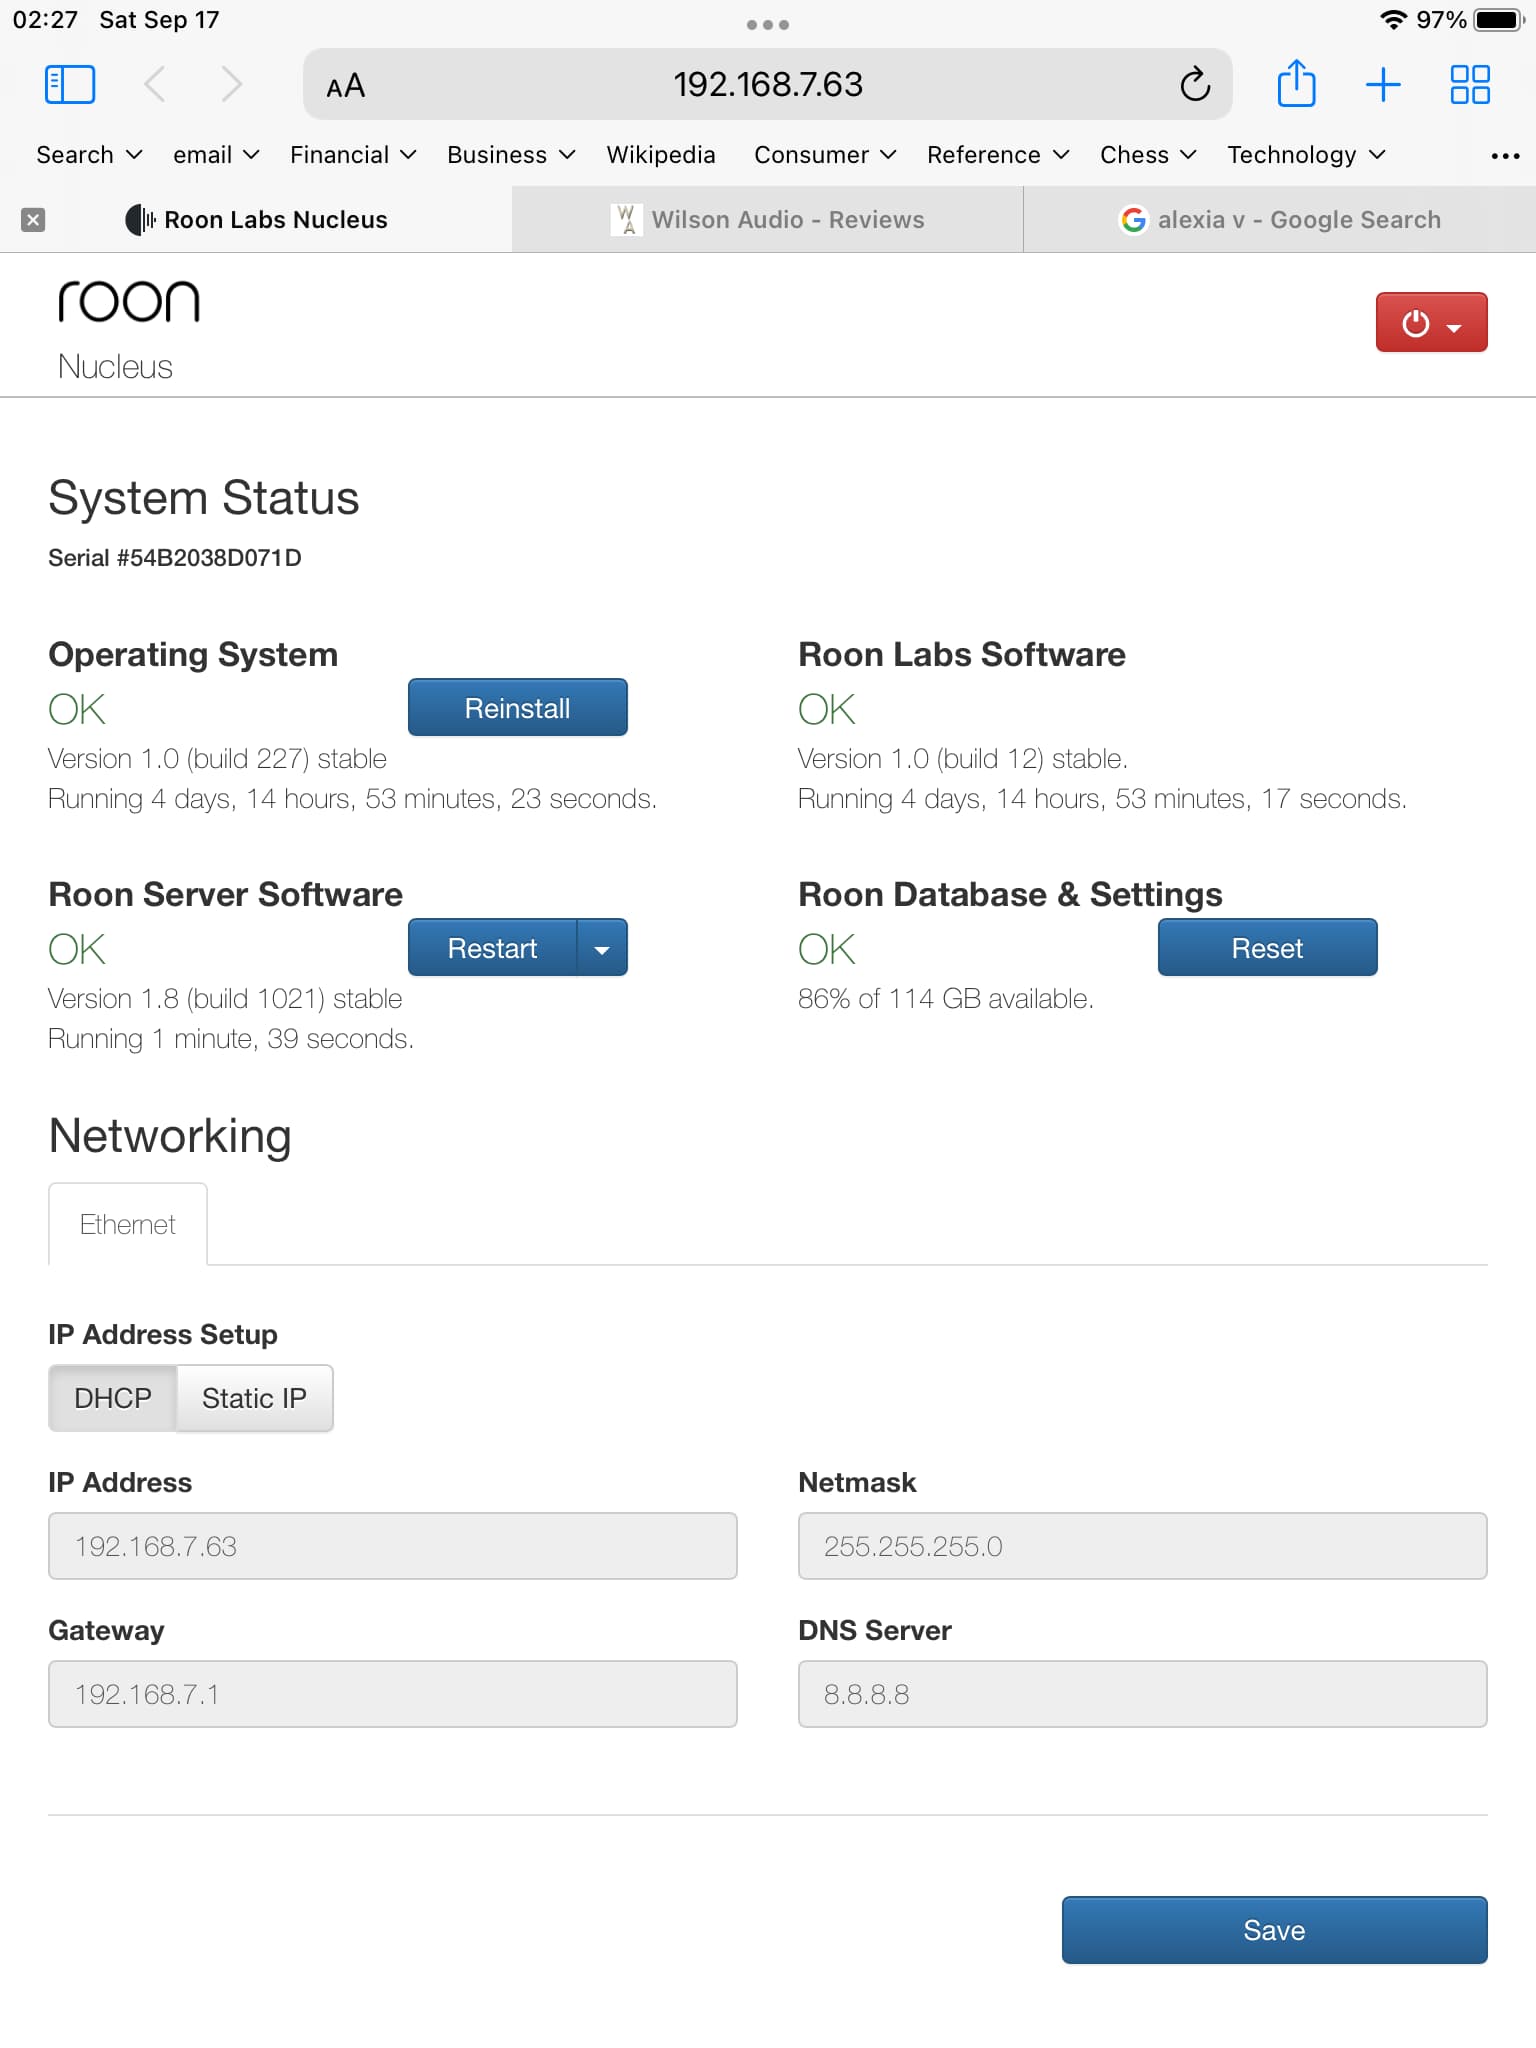
Task: Click "Running 1 minute, 39 seconds." text
Action: (x=231, y=1039)
